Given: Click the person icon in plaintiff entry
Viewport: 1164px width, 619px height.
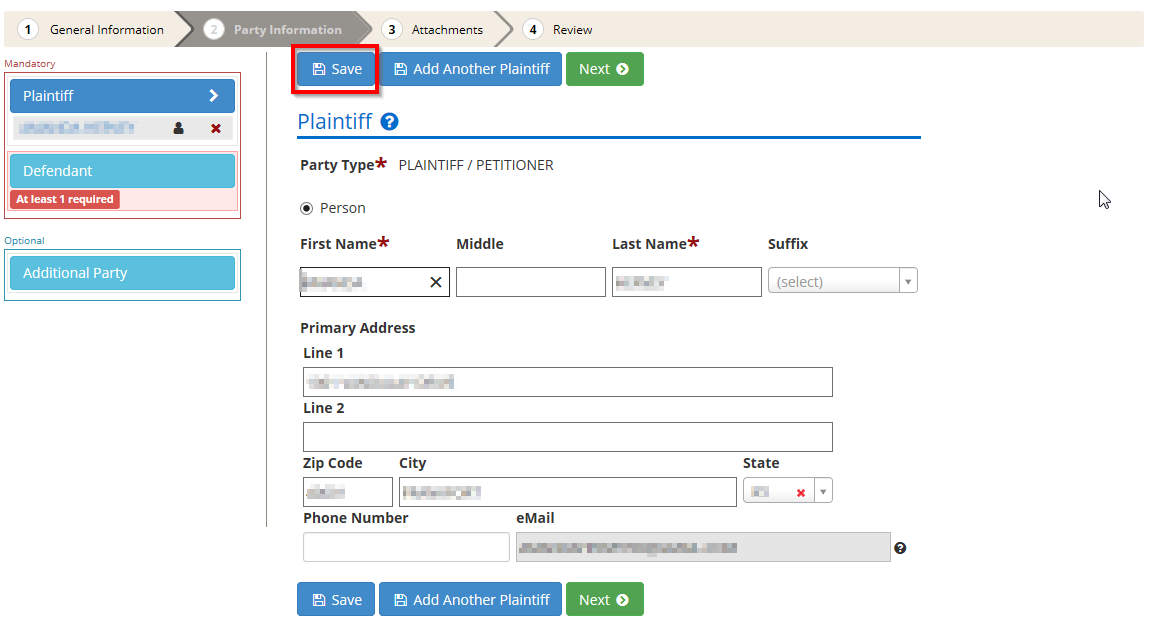Looking at the screenshot, I should [x=179, y=128].
